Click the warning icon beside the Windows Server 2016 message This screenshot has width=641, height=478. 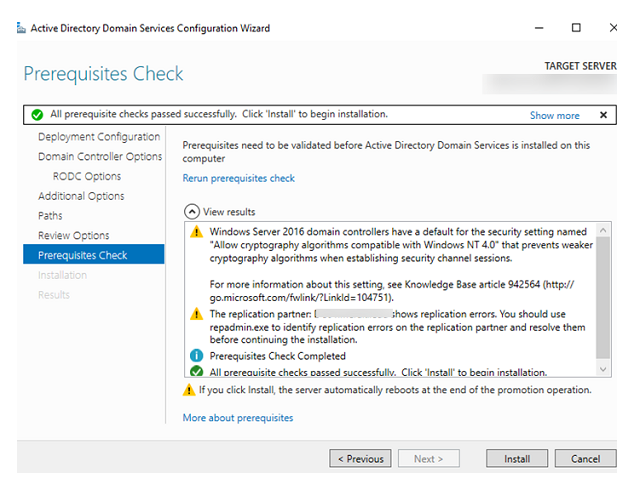pos(197,231)
